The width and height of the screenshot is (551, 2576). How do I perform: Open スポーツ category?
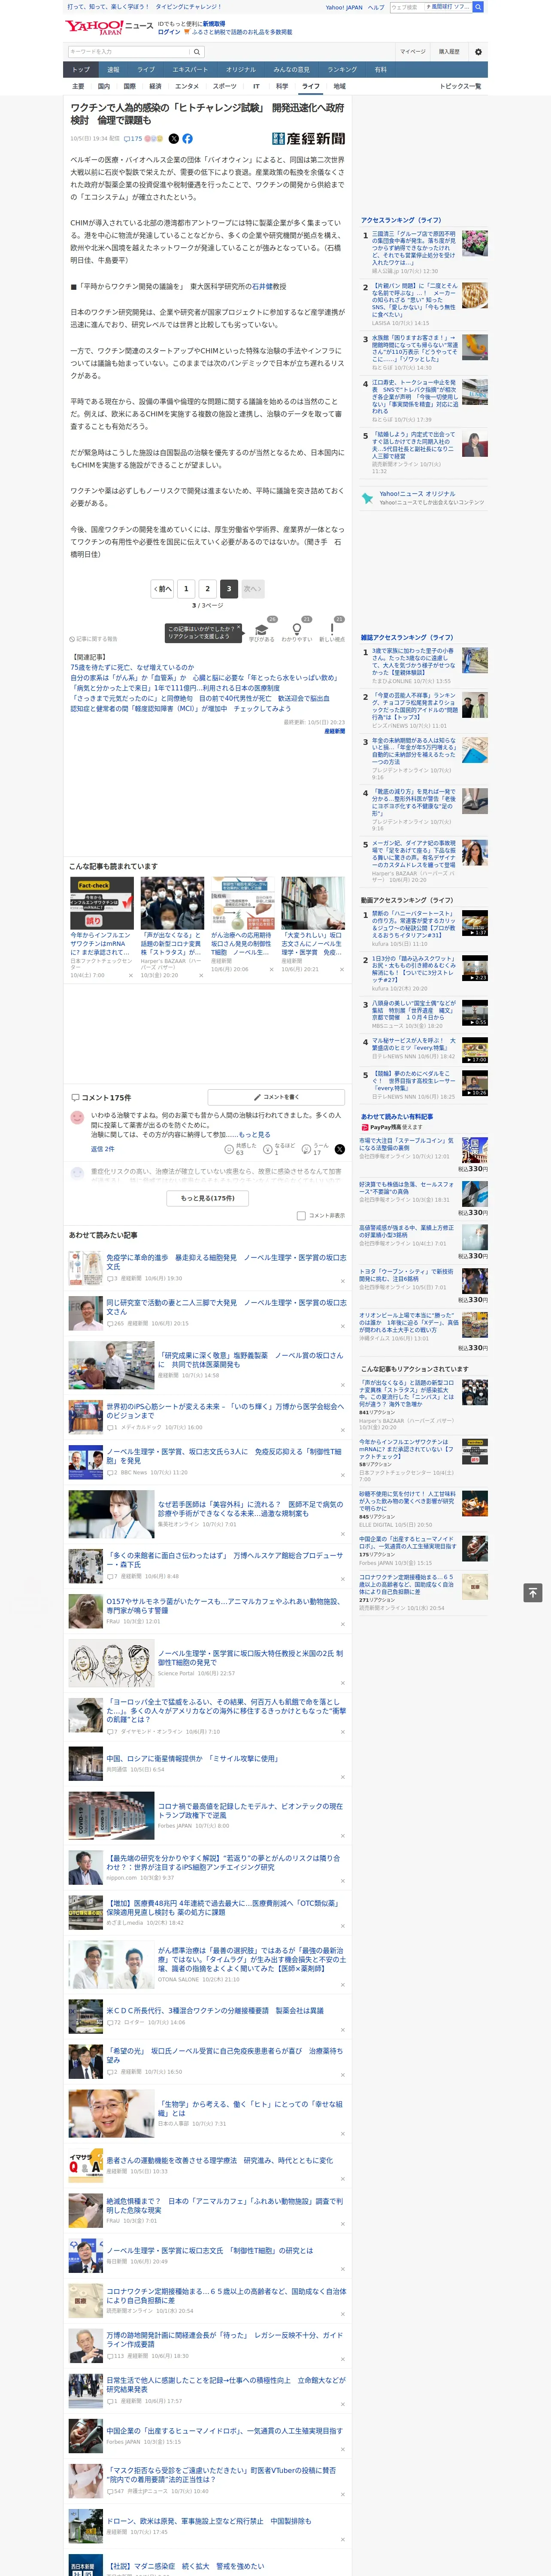point(224,86)
